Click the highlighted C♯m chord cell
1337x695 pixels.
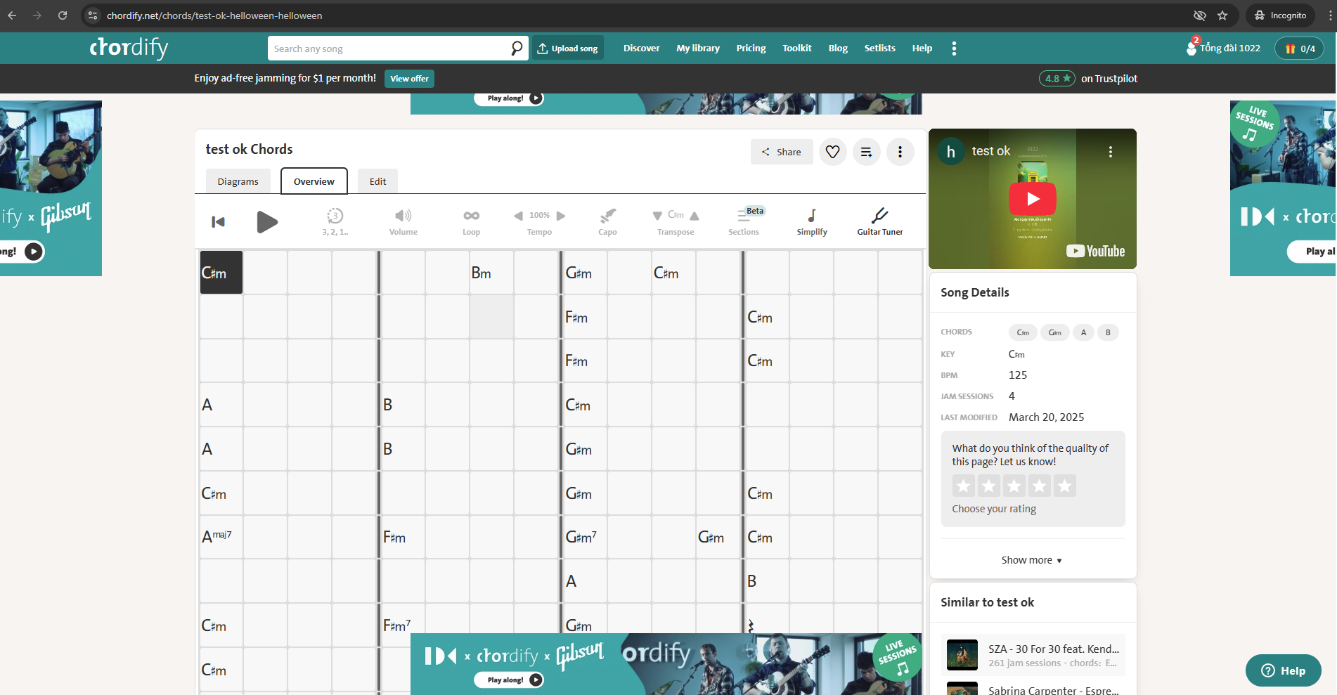pyautogui.click(x=221, y=272)
